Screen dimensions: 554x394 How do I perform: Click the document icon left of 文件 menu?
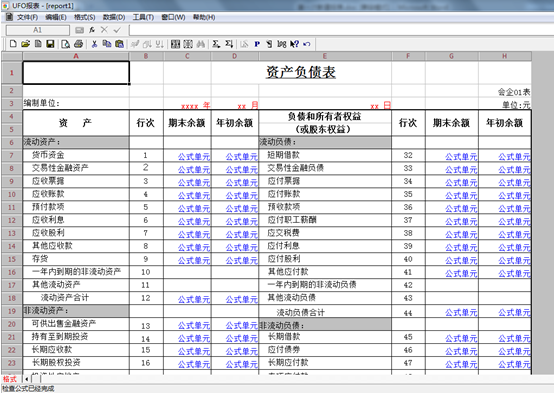[x=9, y=17]
